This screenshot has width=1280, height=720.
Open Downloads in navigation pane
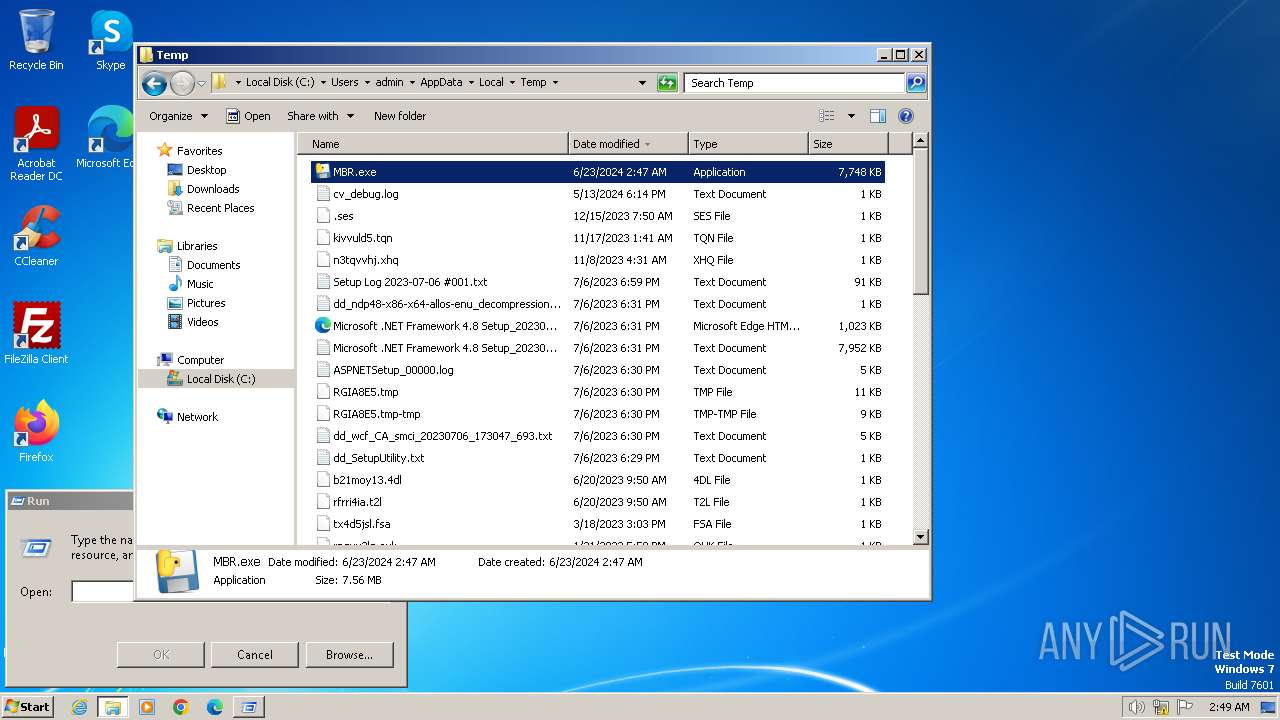213,189
